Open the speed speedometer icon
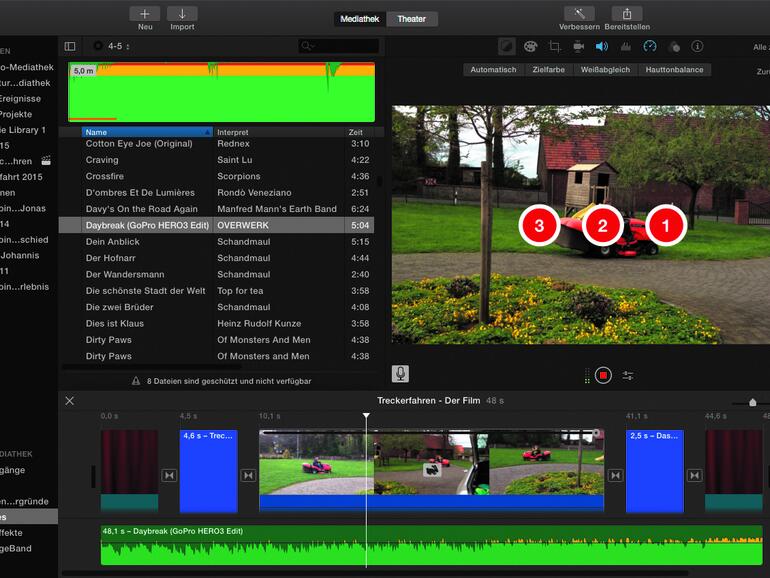The image size is (770, 578). click(x=650, y=46)
